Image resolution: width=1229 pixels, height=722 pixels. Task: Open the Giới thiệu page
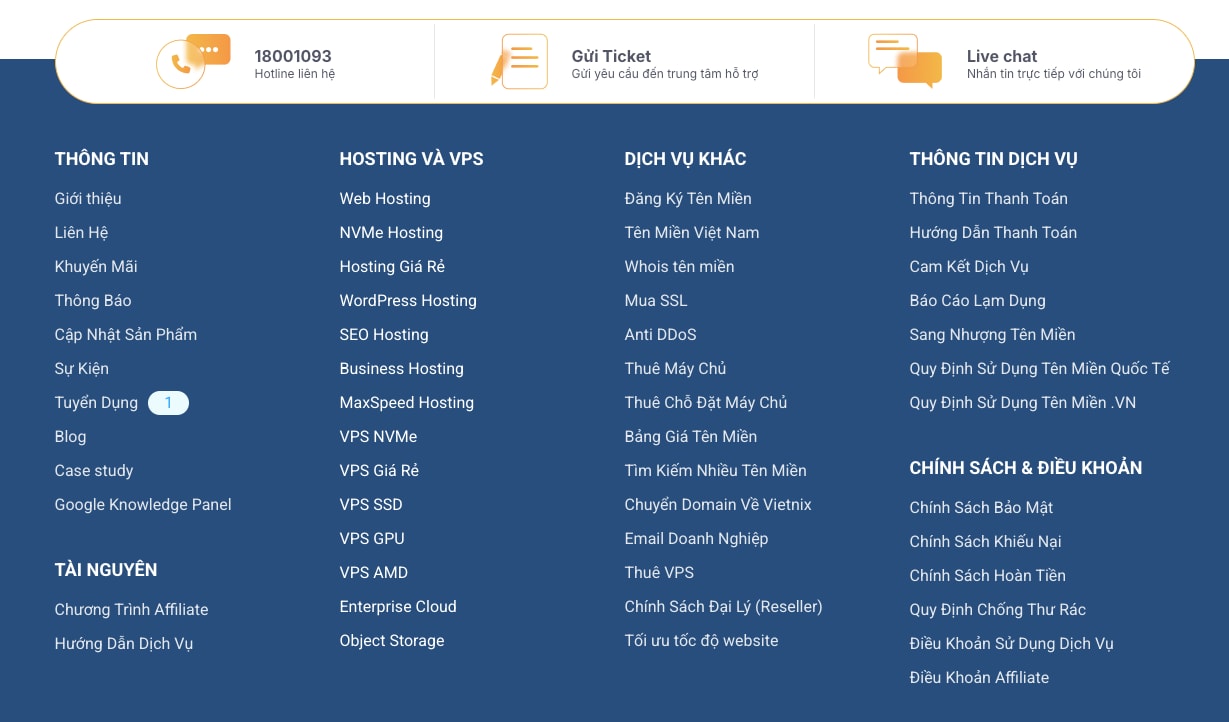click(x=88, y=198)
